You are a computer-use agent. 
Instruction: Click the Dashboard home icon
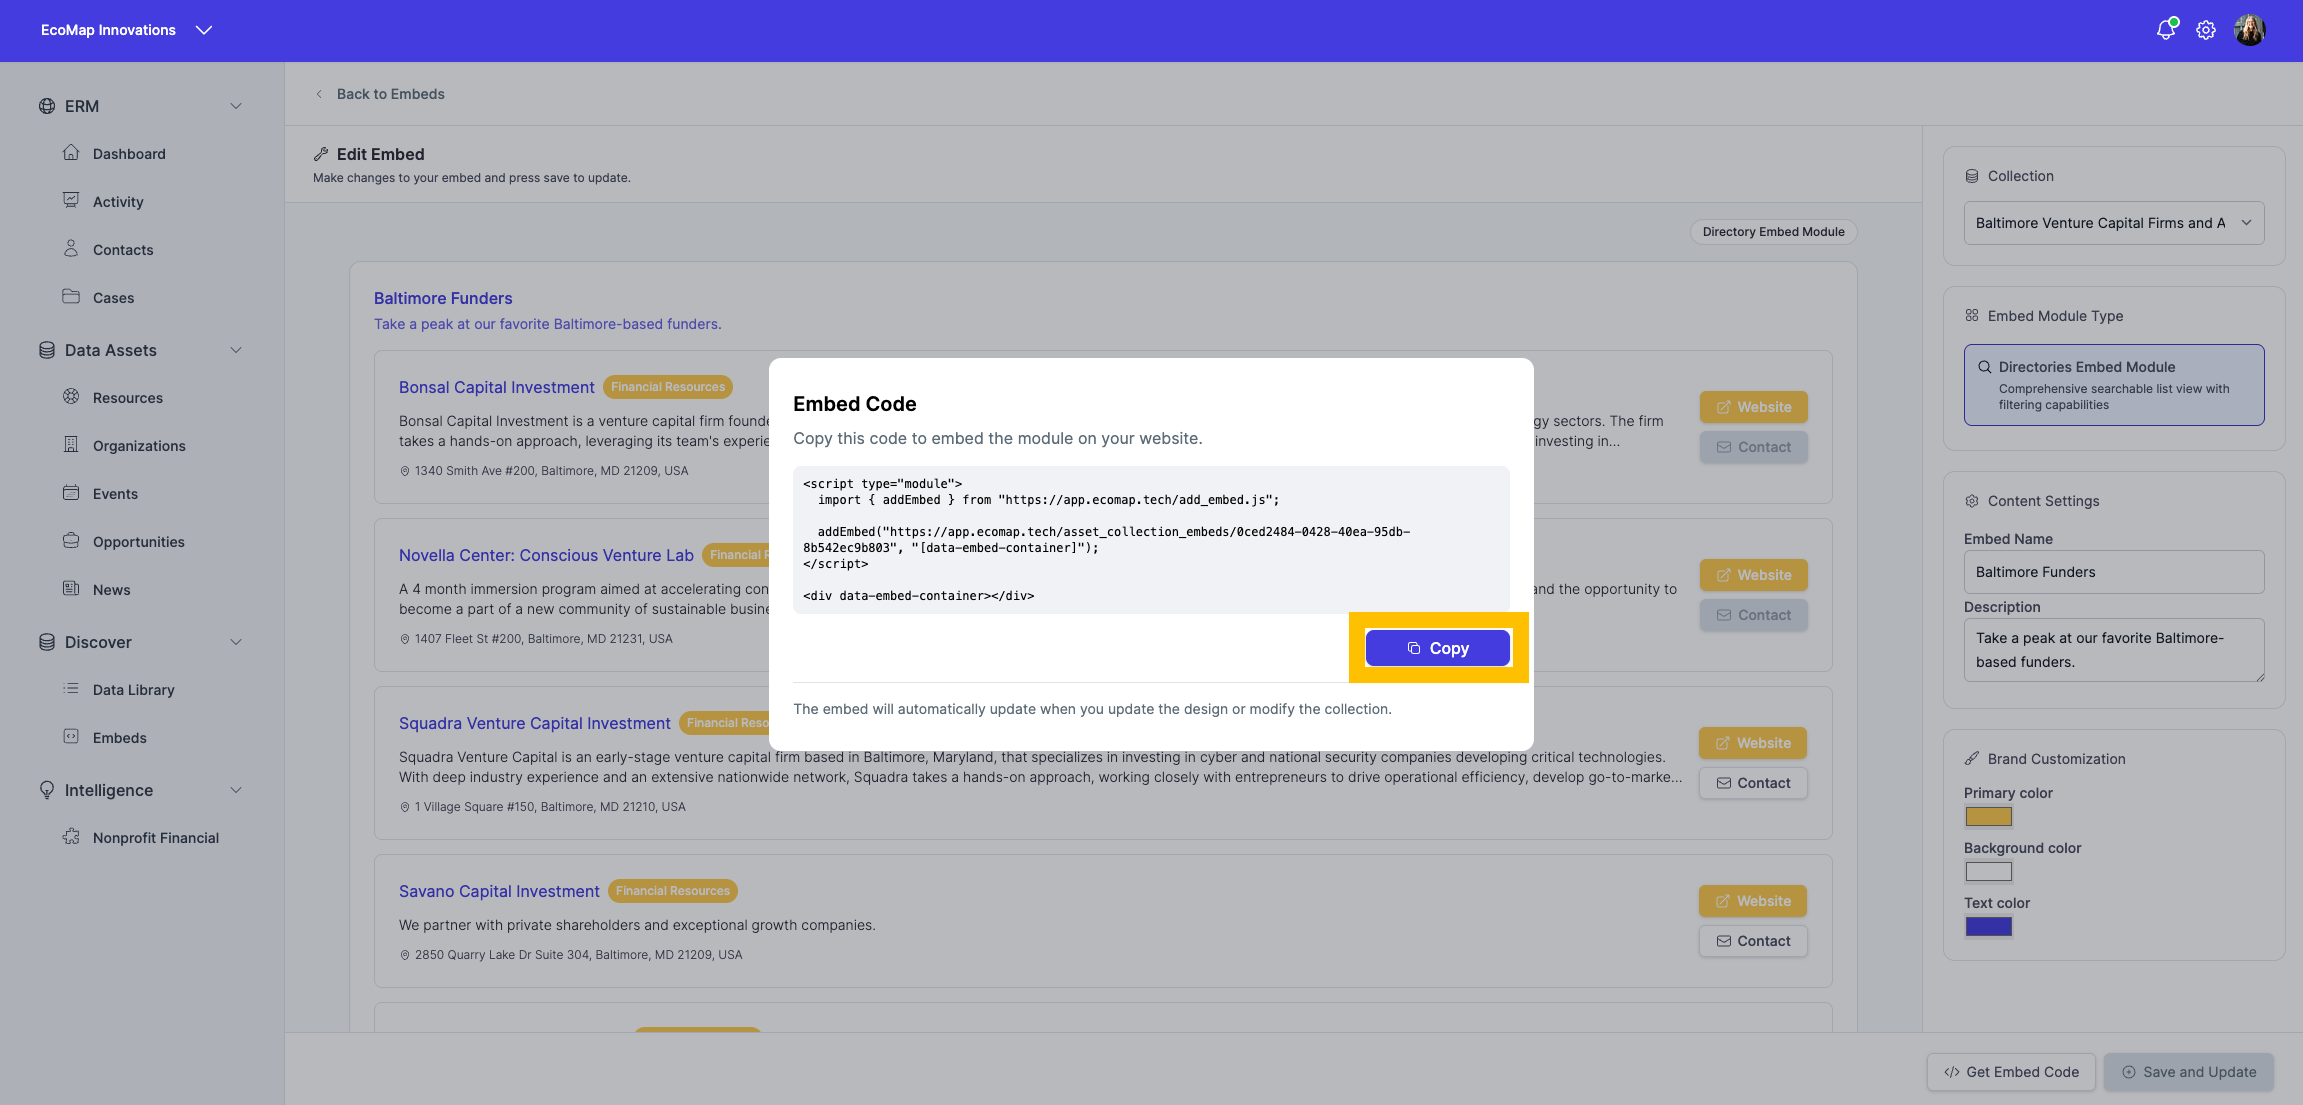click(x=71, y=152)
